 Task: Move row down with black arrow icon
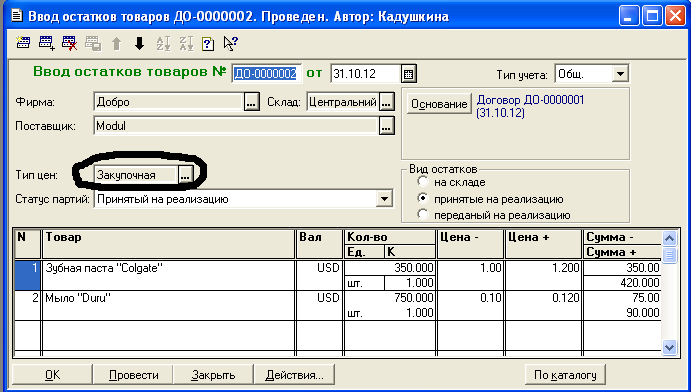click(140, 43)
